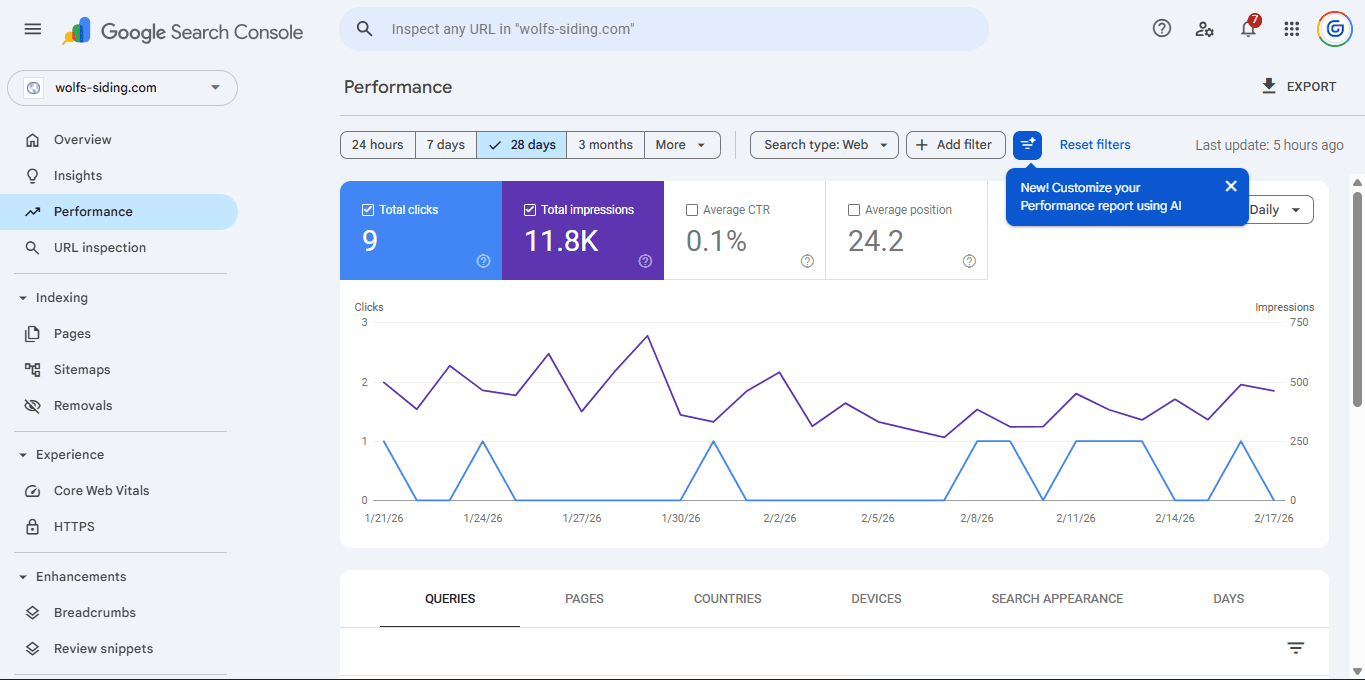
Task: Close the AI customization tooltip
Action: point(1231,186)
